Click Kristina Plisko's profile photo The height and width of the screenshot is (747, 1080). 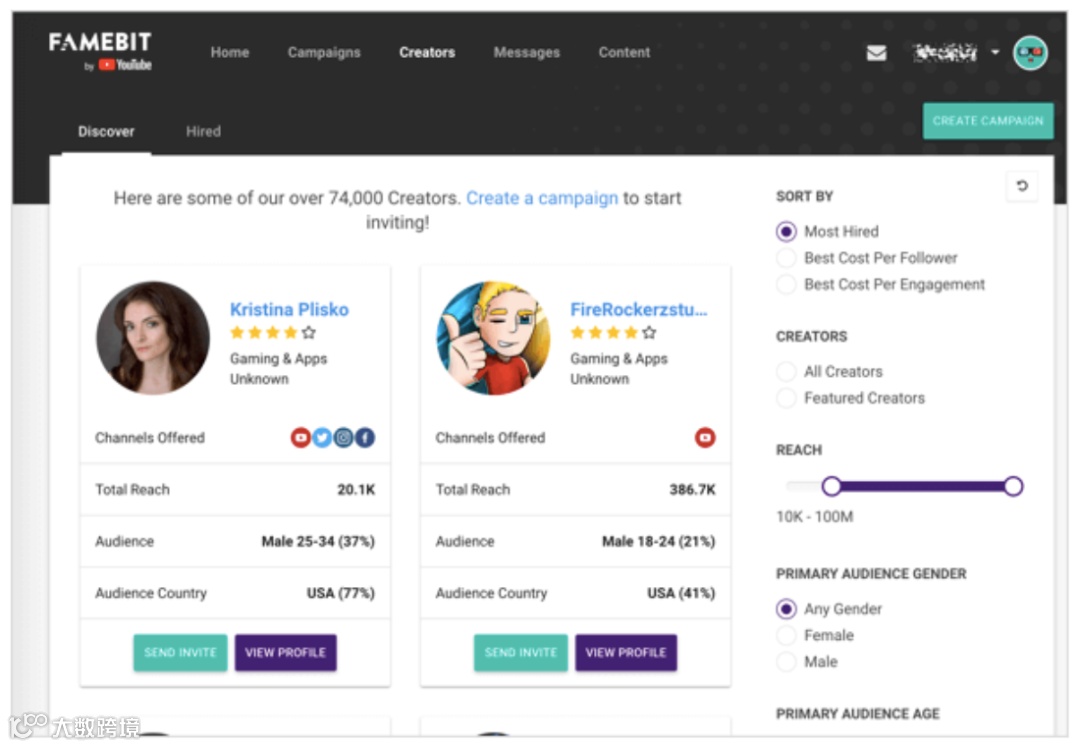click(x=153, y=338)
